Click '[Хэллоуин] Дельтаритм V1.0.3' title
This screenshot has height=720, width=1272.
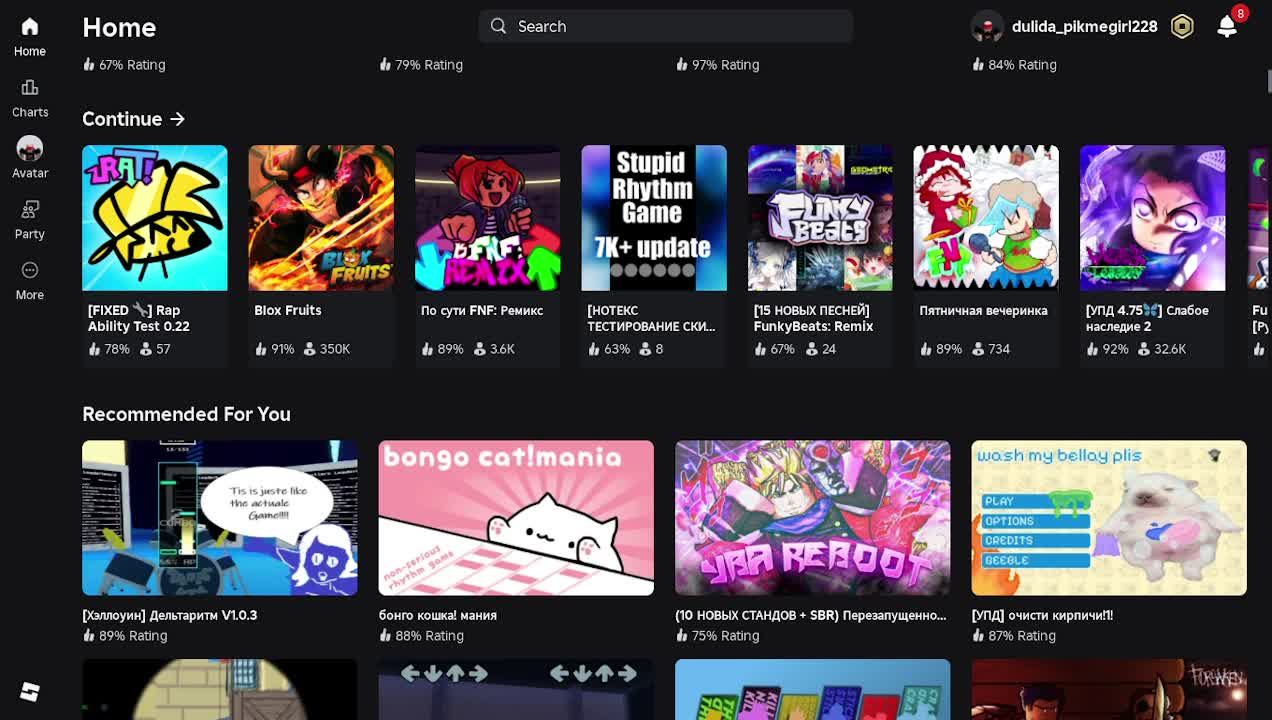click(170, 615)
